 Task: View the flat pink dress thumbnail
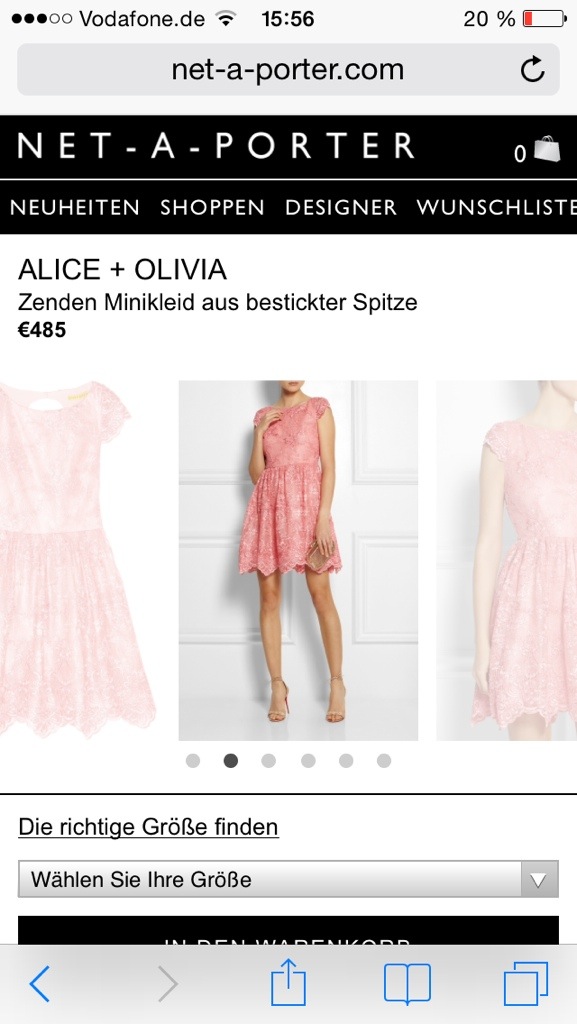[x=77, y=560]
